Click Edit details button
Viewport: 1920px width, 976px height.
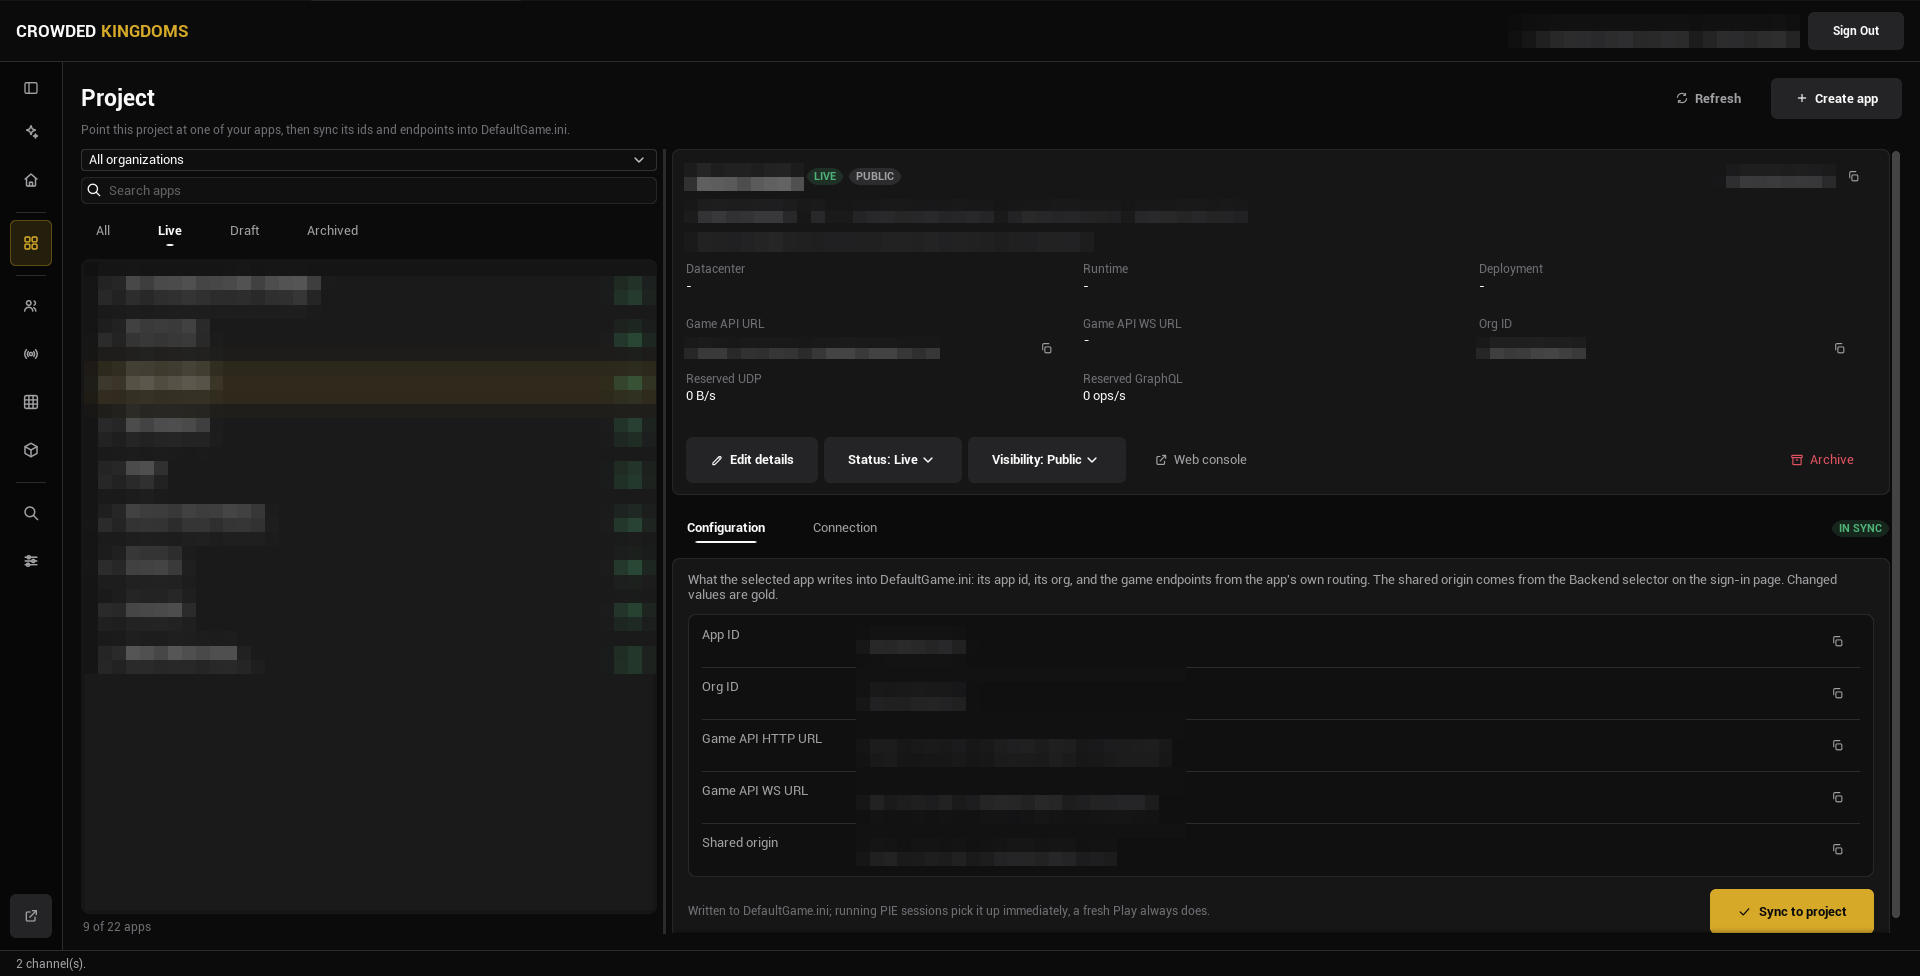(752, 460)
